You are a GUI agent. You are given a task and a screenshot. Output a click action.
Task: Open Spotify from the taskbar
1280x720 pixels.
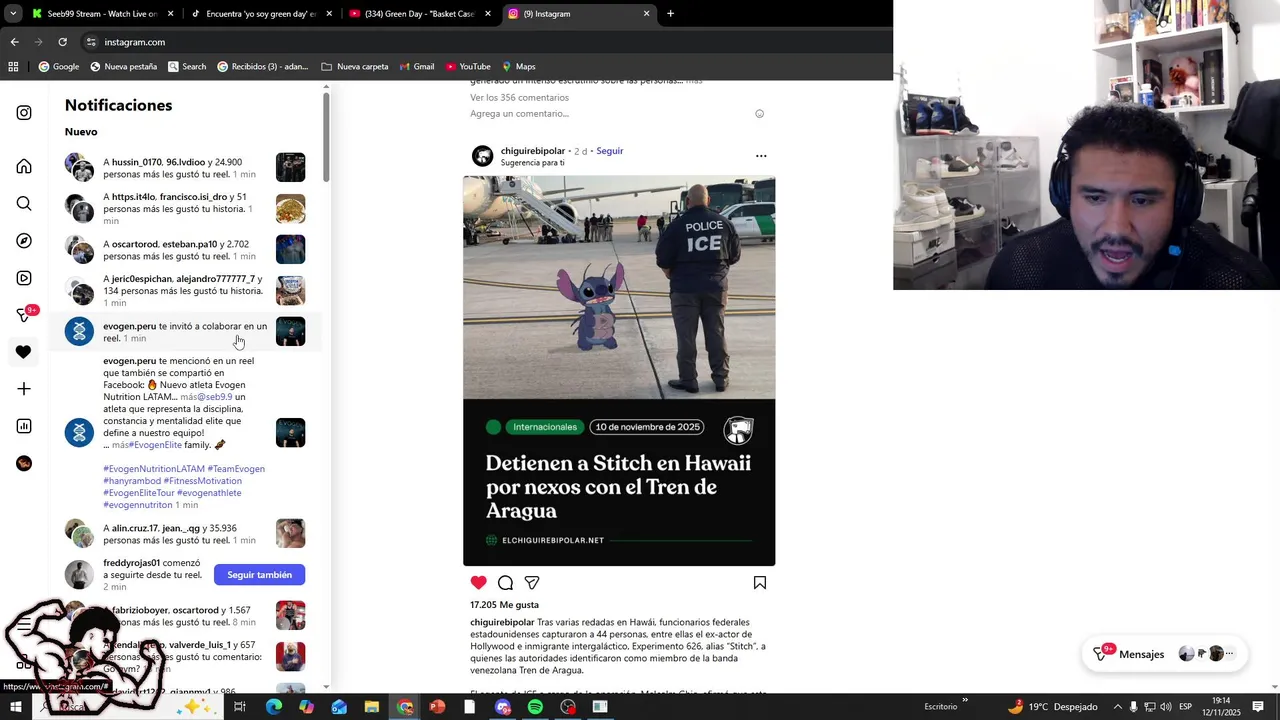(x=535, y=707)
